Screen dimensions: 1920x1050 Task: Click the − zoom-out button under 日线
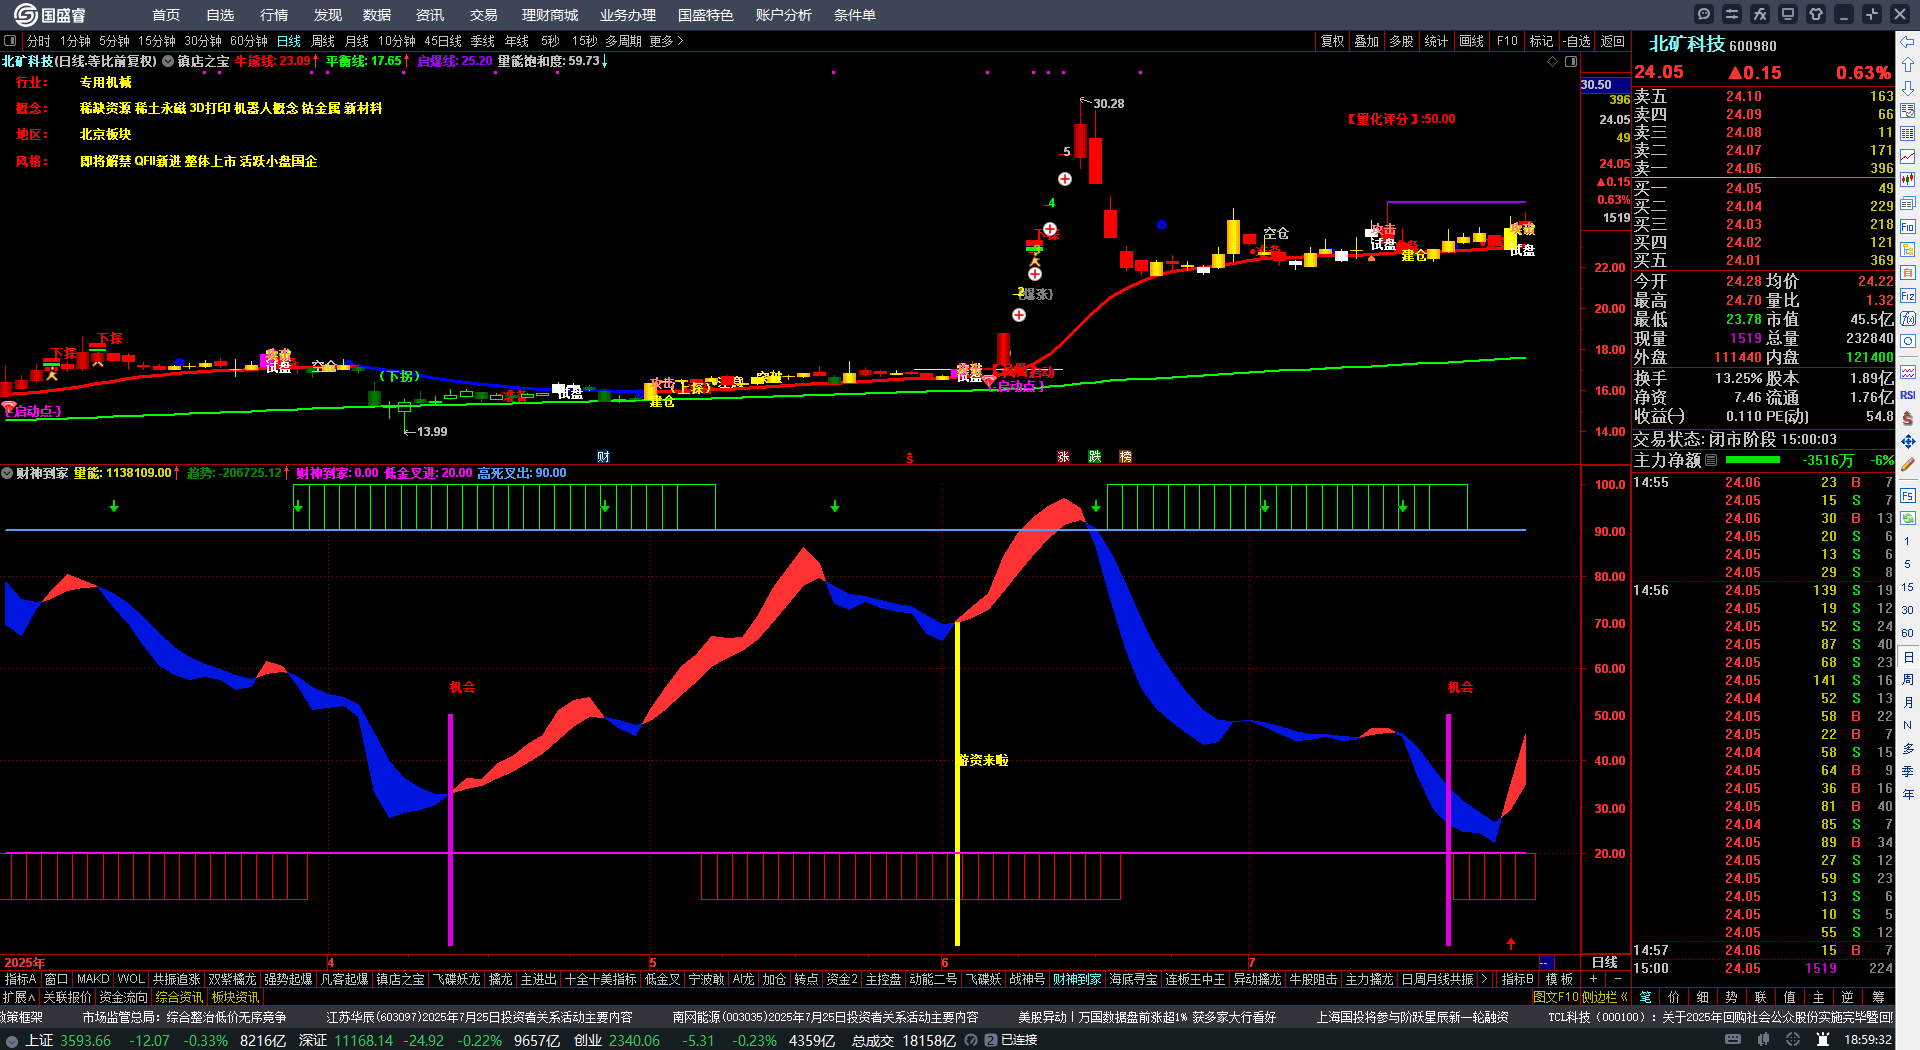pos(1616,979)
